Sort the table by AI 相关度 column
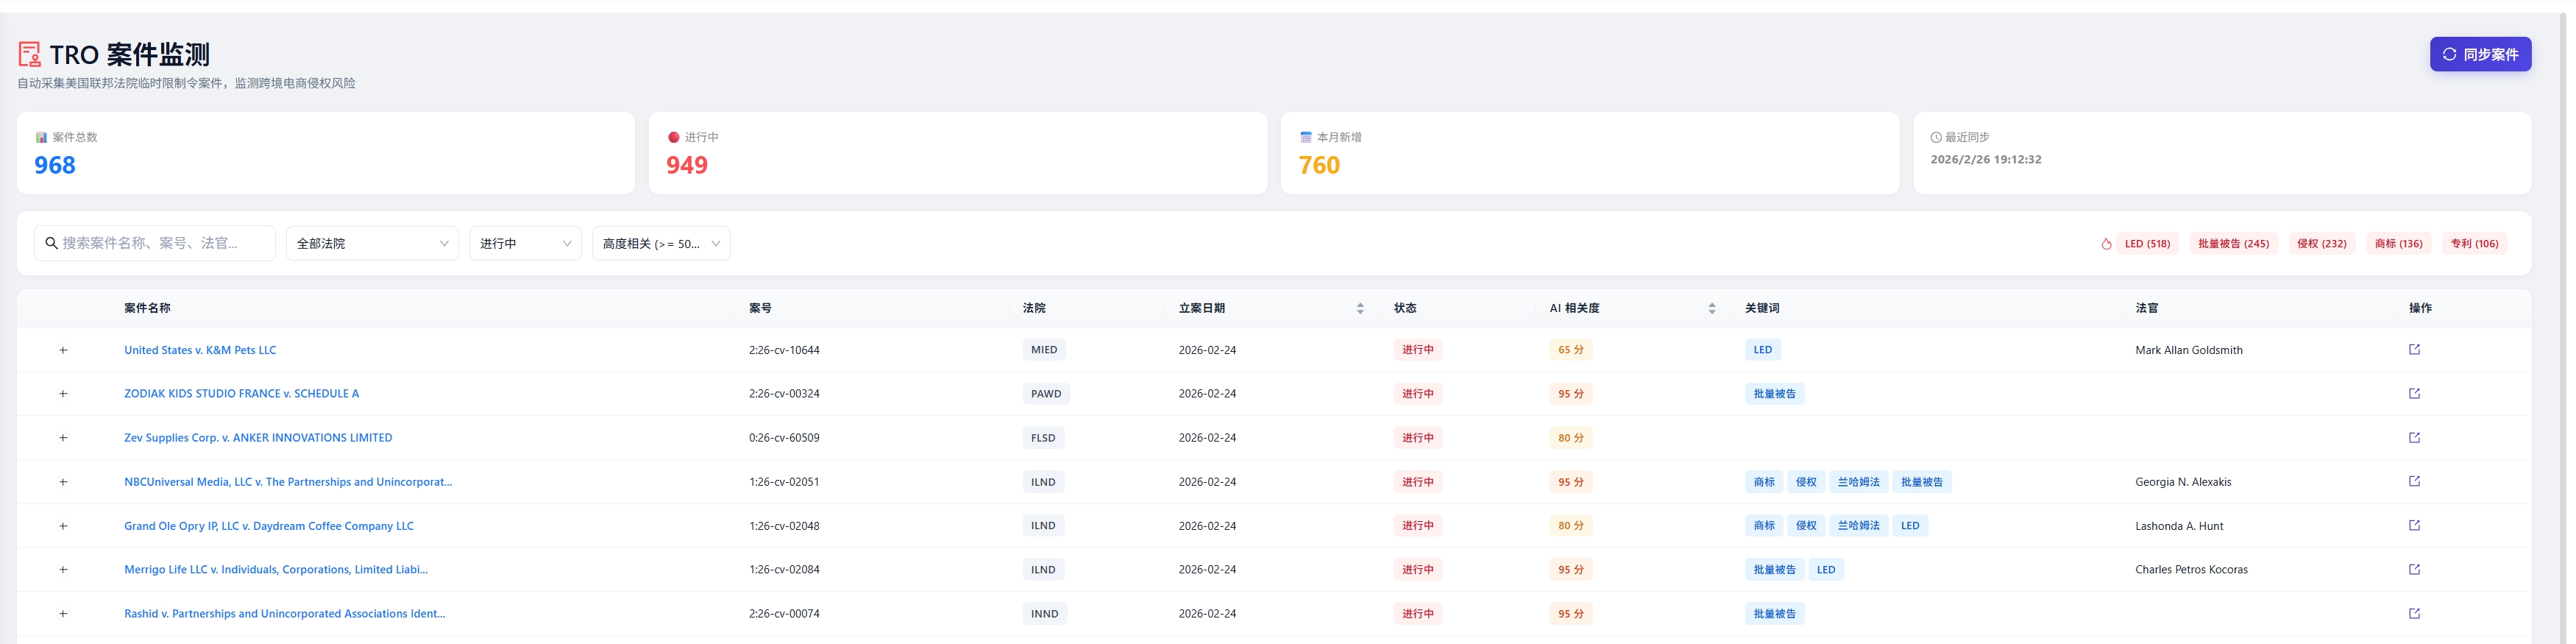The width and height of the screenshot is (2576, 644). tap(1711, 309)
